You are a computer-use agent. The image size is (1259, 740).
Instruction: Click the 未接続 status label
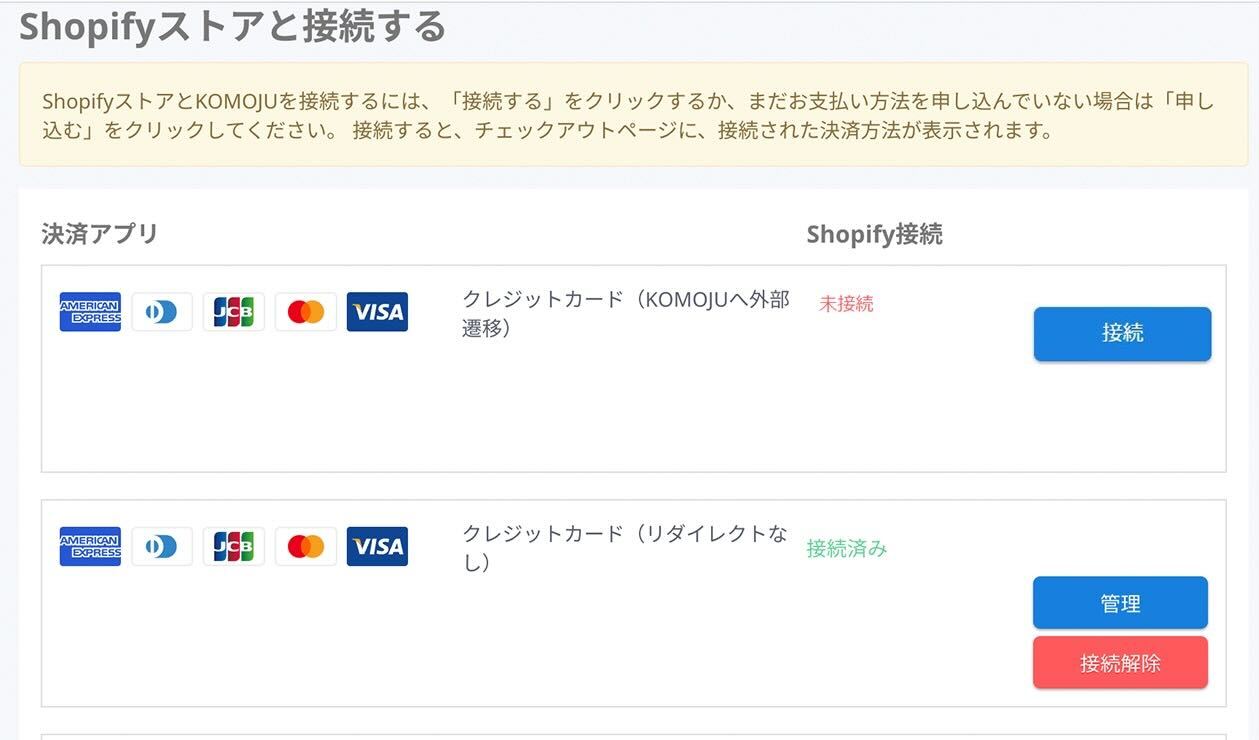(846, 304)
